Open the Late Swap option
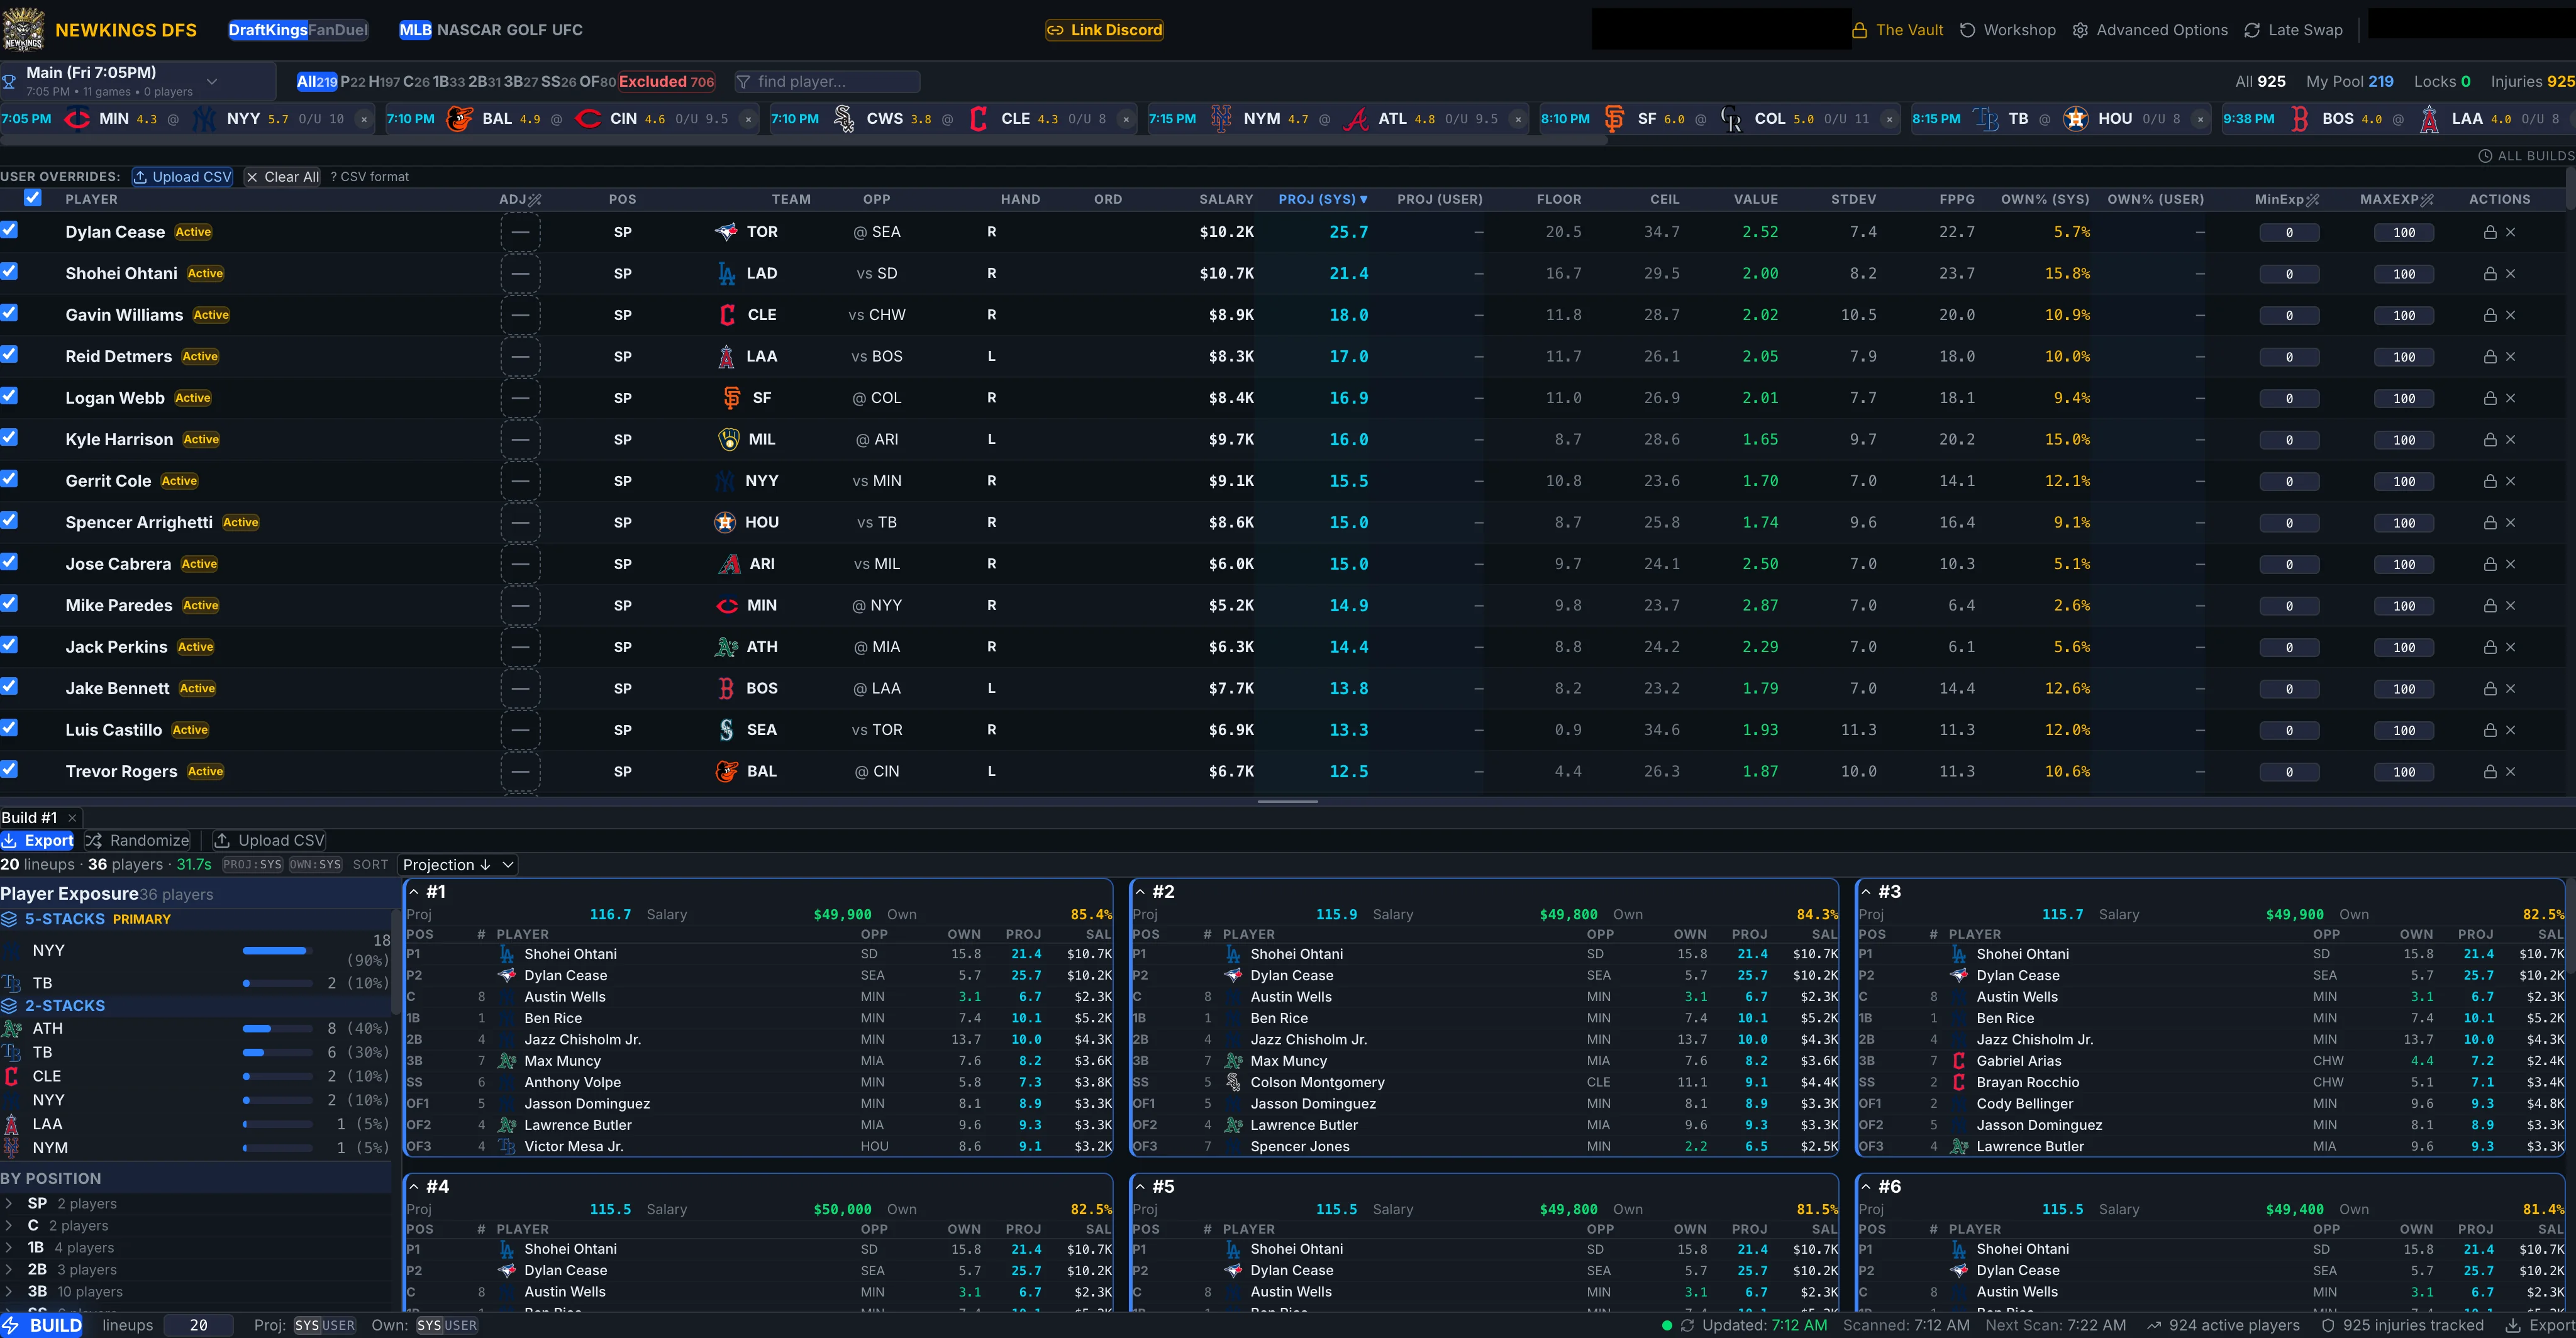The width and height of the screenshot is (2576, 1338). (x=2293, y=30)
